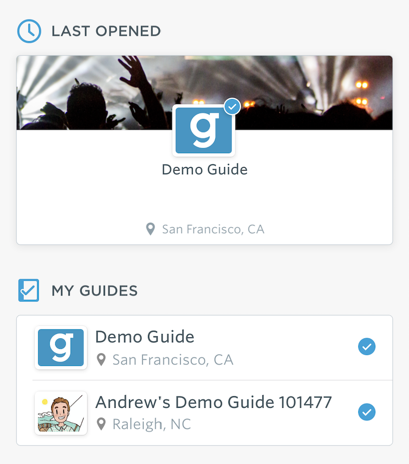This screenshot has height=464, width=409.
Task: Click the My Guides checklist icon
Action: [x=28, y=290]
